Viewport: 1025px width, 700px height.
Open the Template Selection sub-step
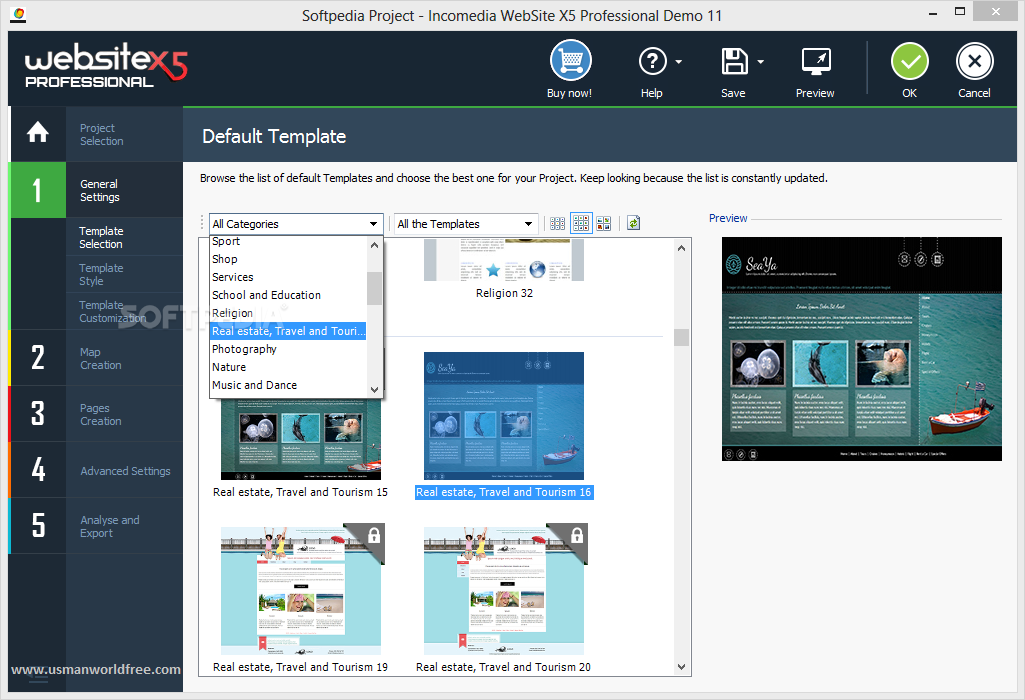coord(101,237)
